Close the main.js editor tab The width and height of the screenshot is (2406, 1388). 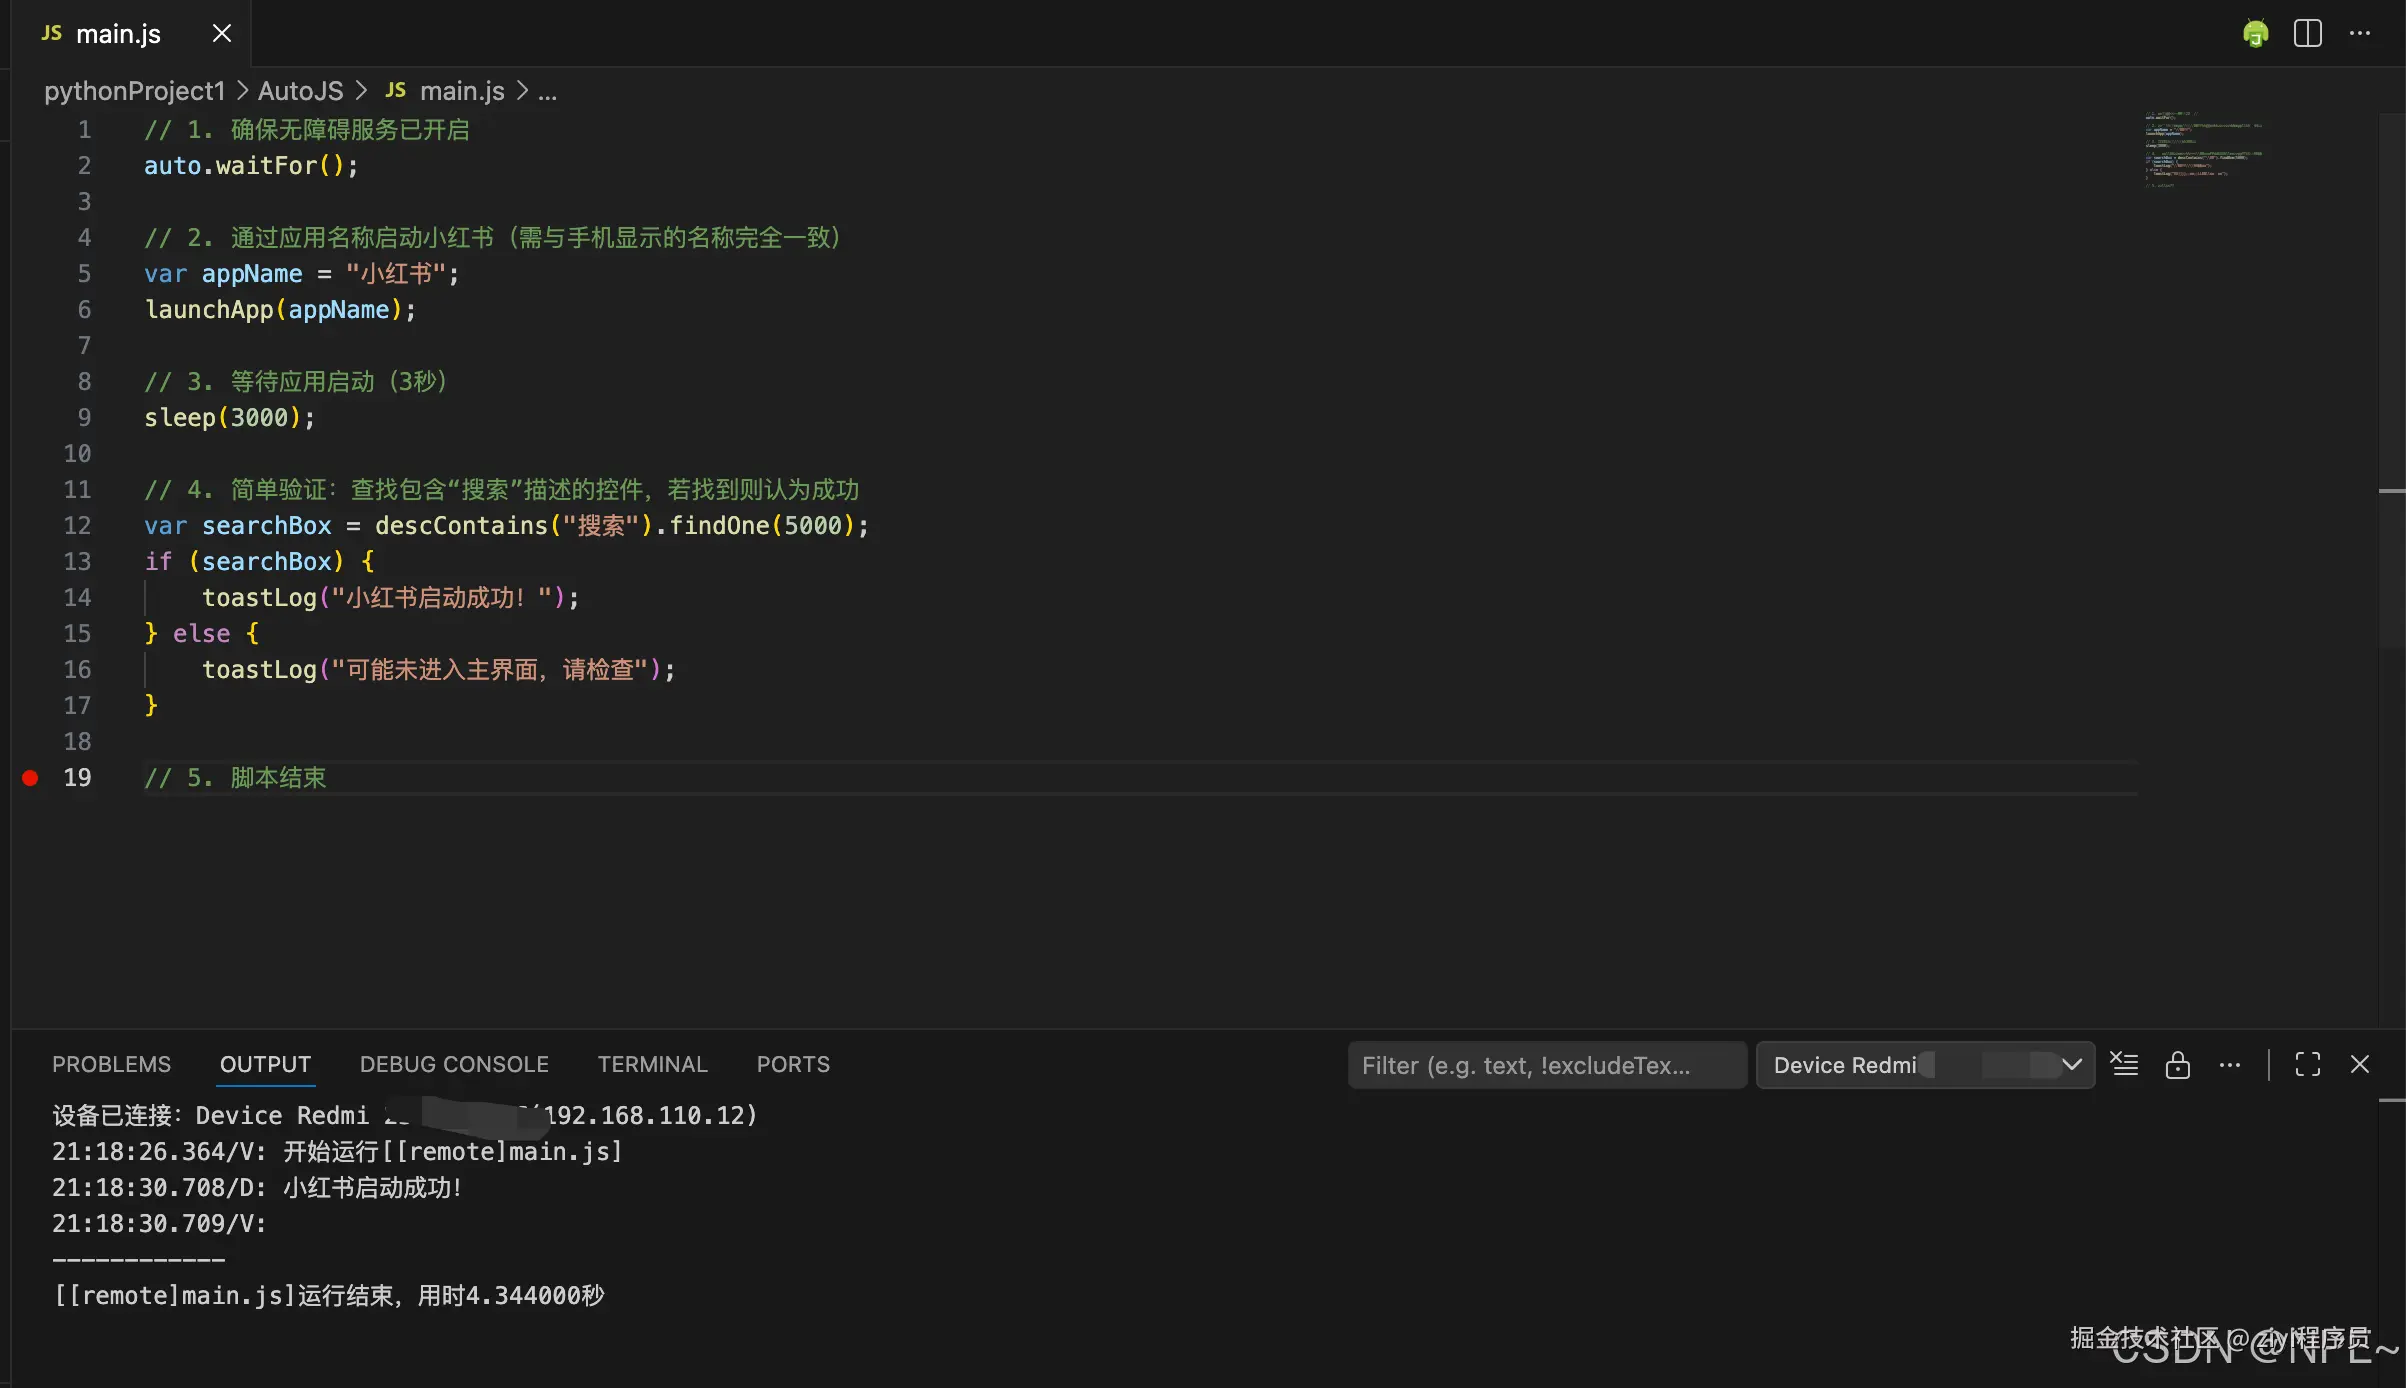[222, 34]
